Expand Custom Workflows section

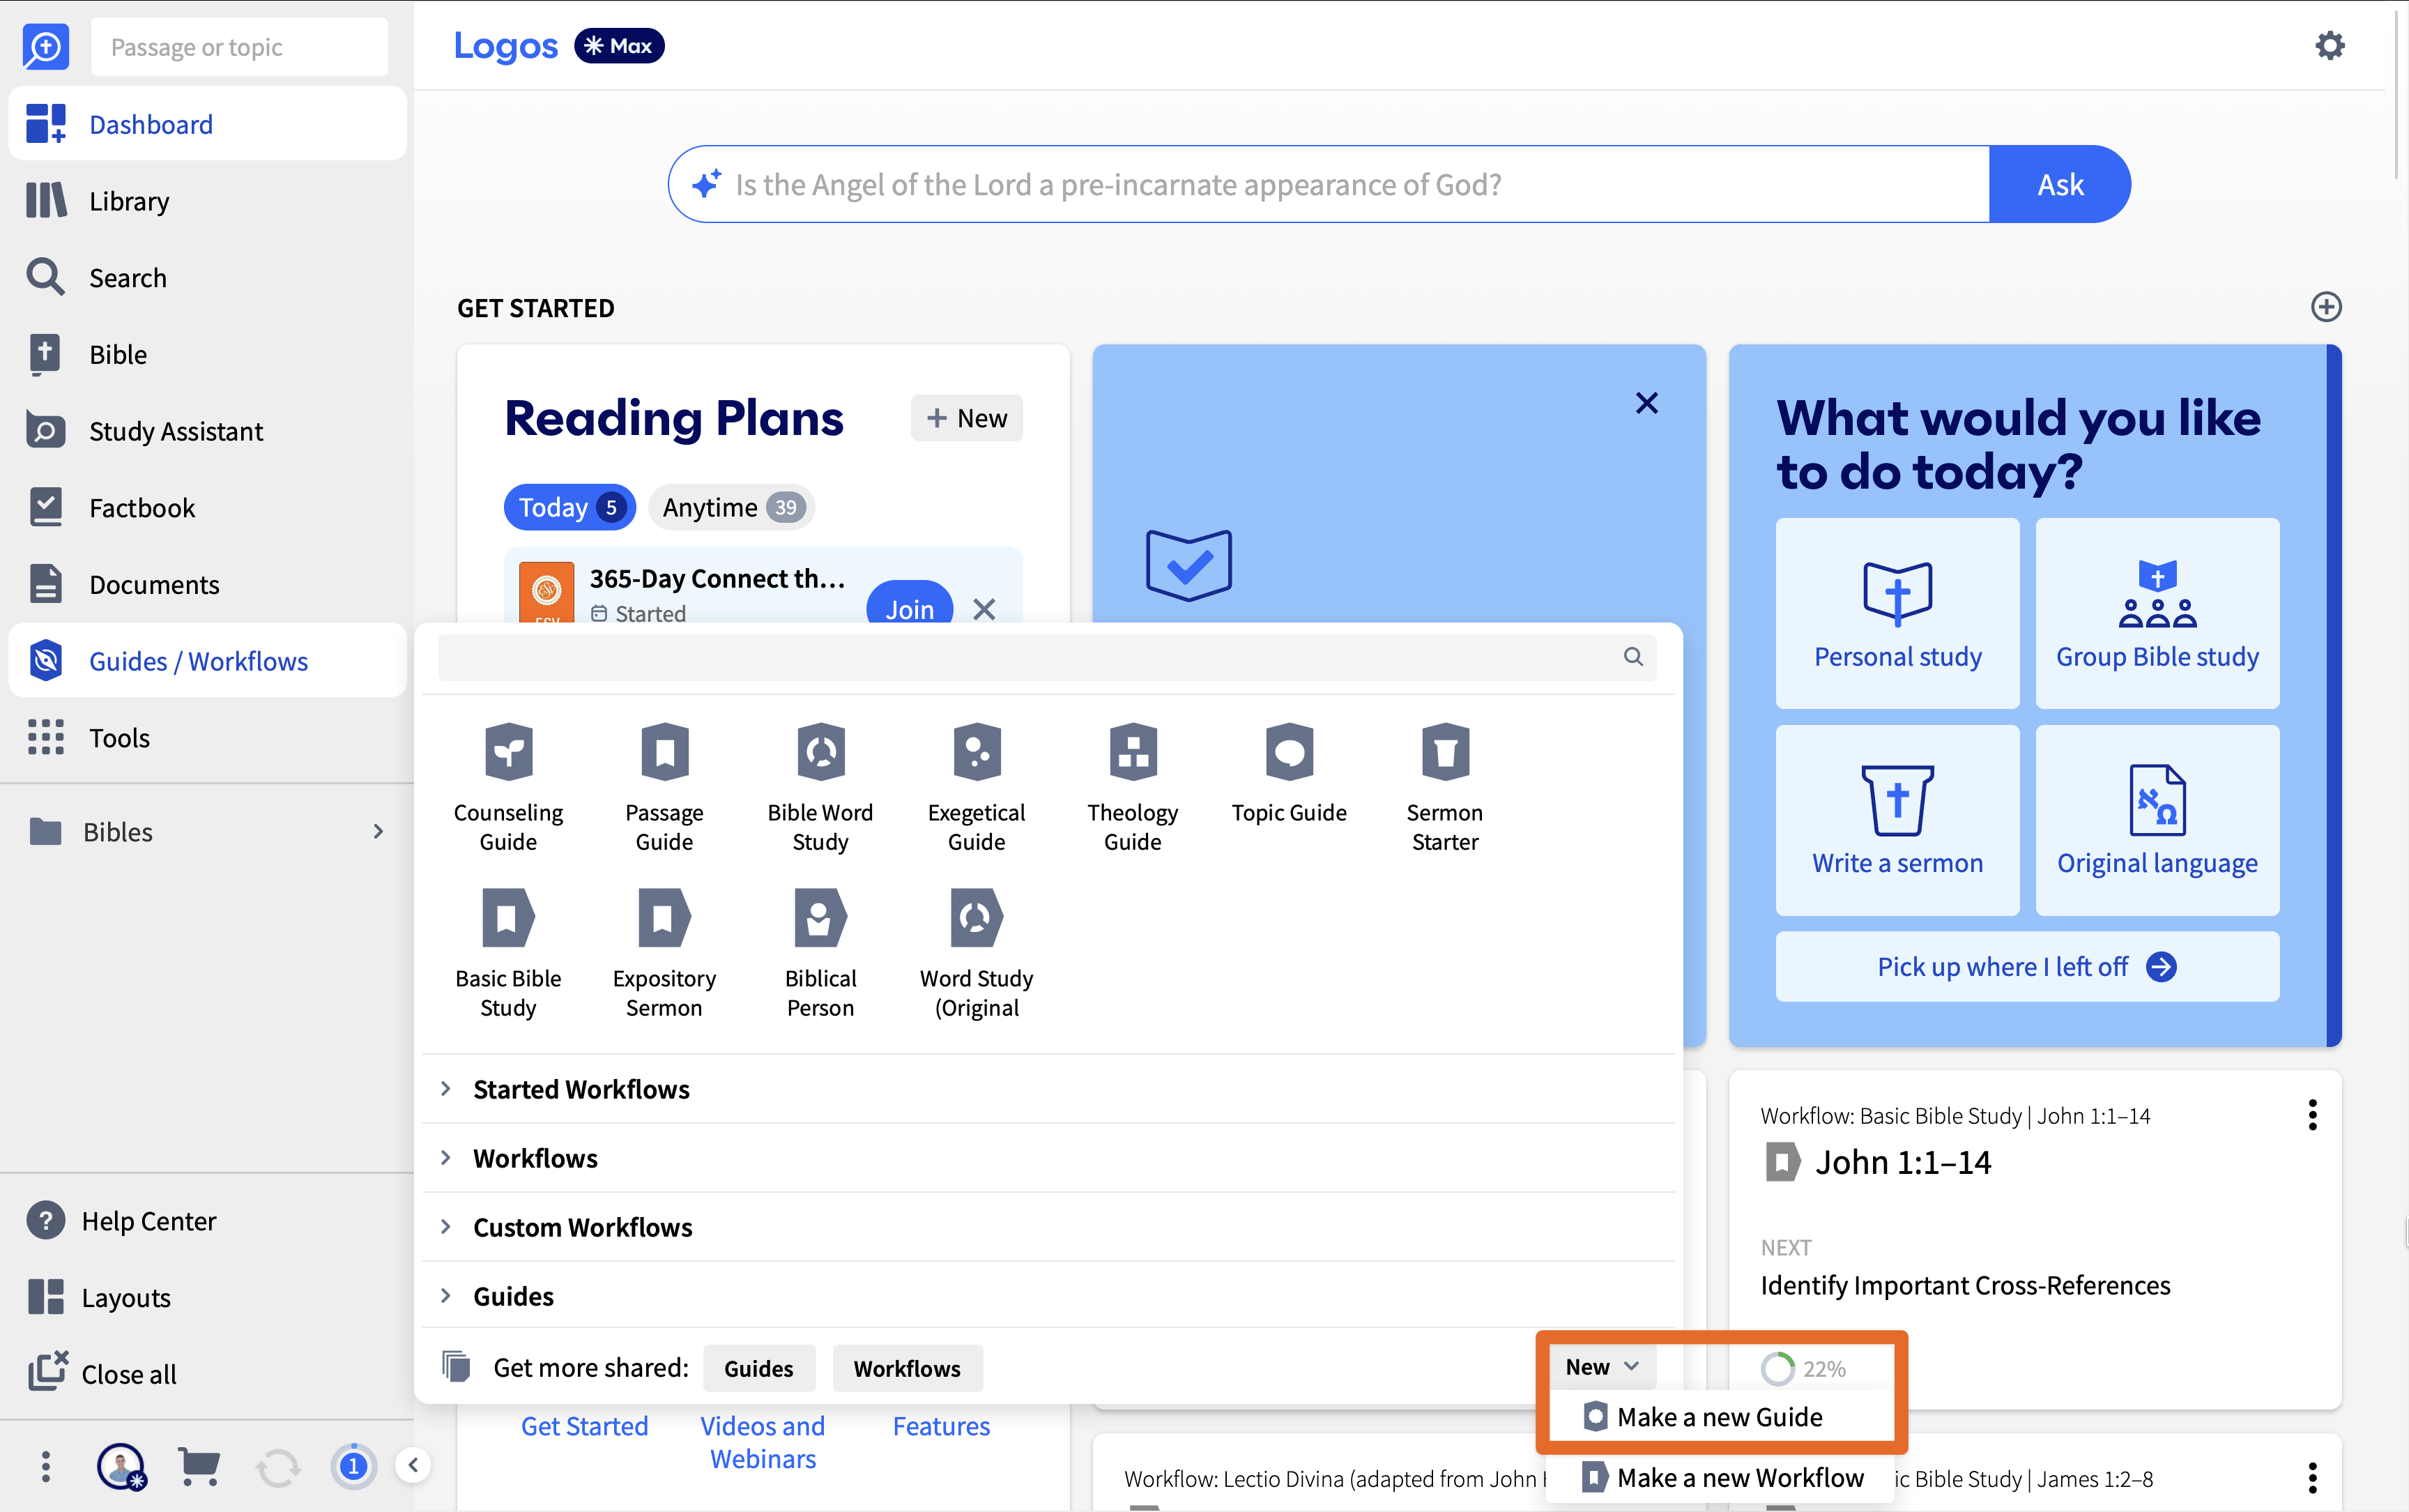(x=1048, y=1227)
